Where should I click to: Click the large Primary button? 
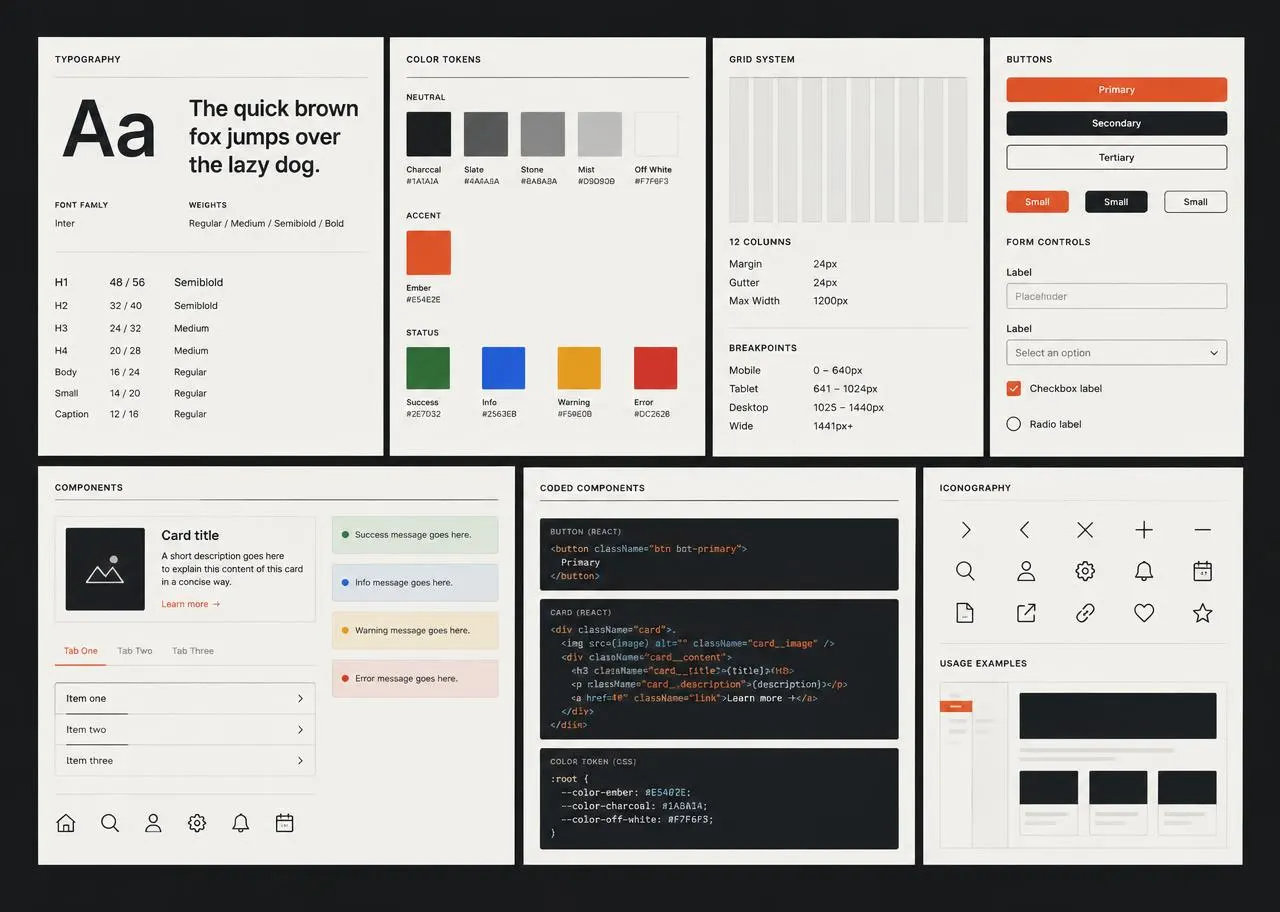[1116, 90]
